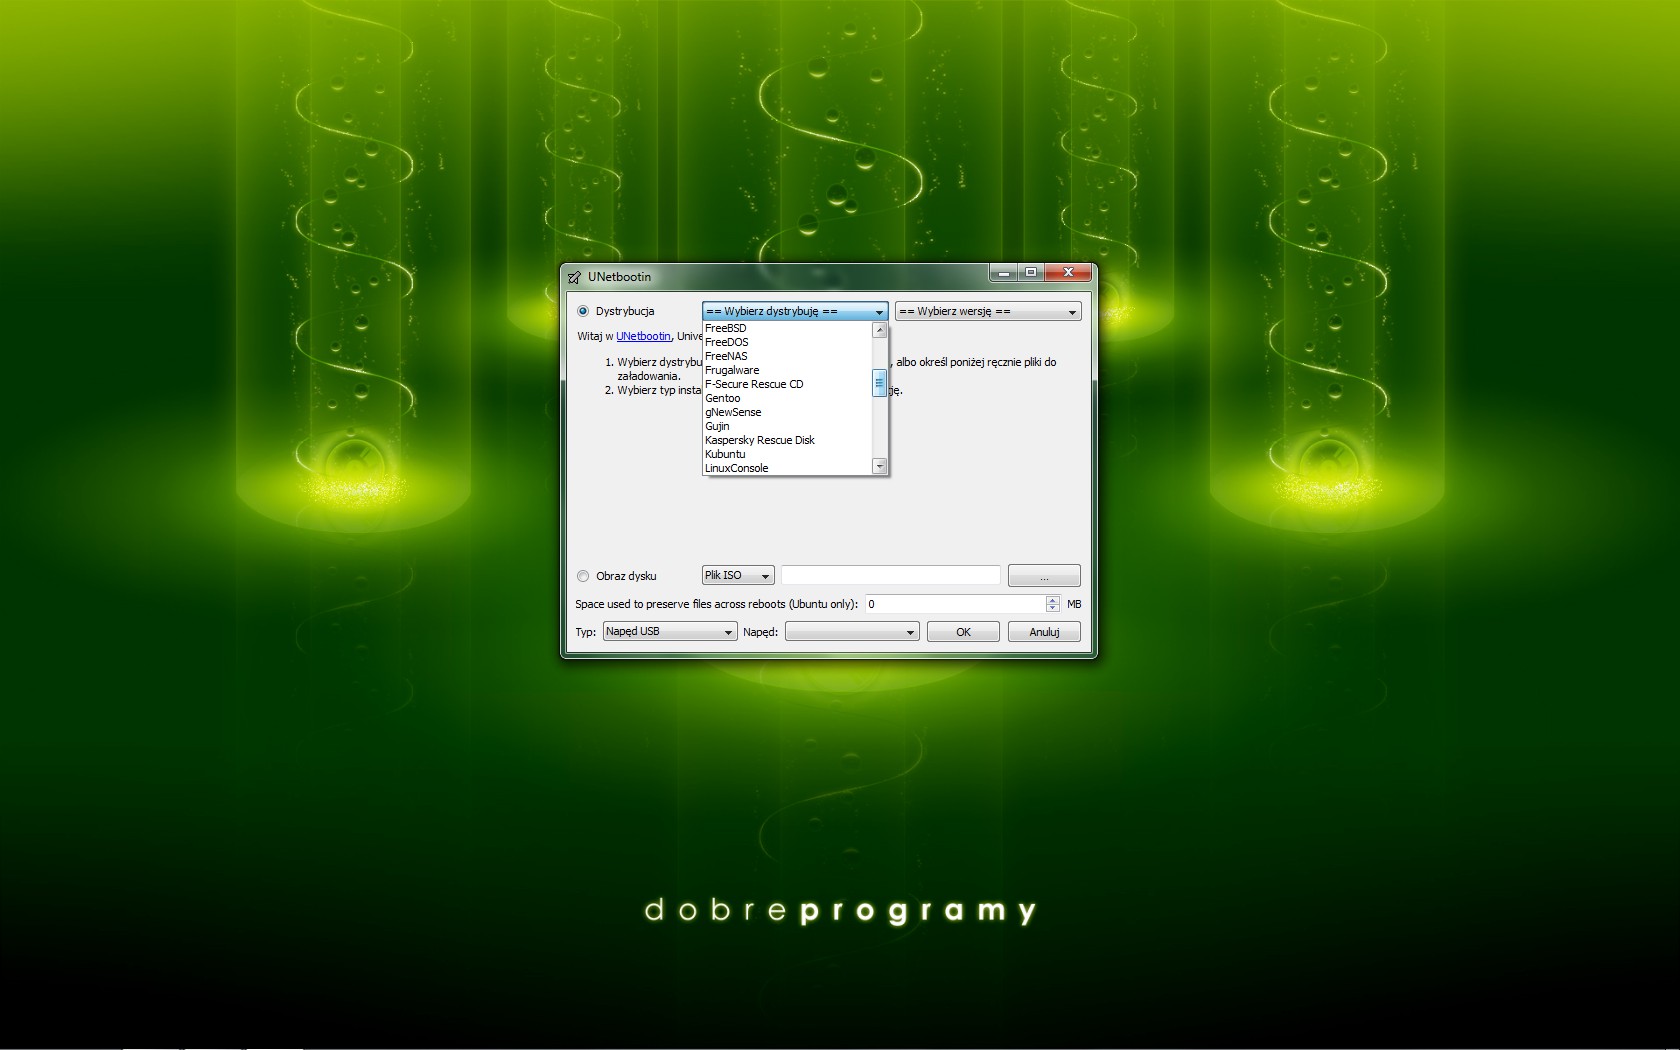Select the Obraz dysku radio button
This screenshot has width=1680, height=1050.
[x=583, y=576]
